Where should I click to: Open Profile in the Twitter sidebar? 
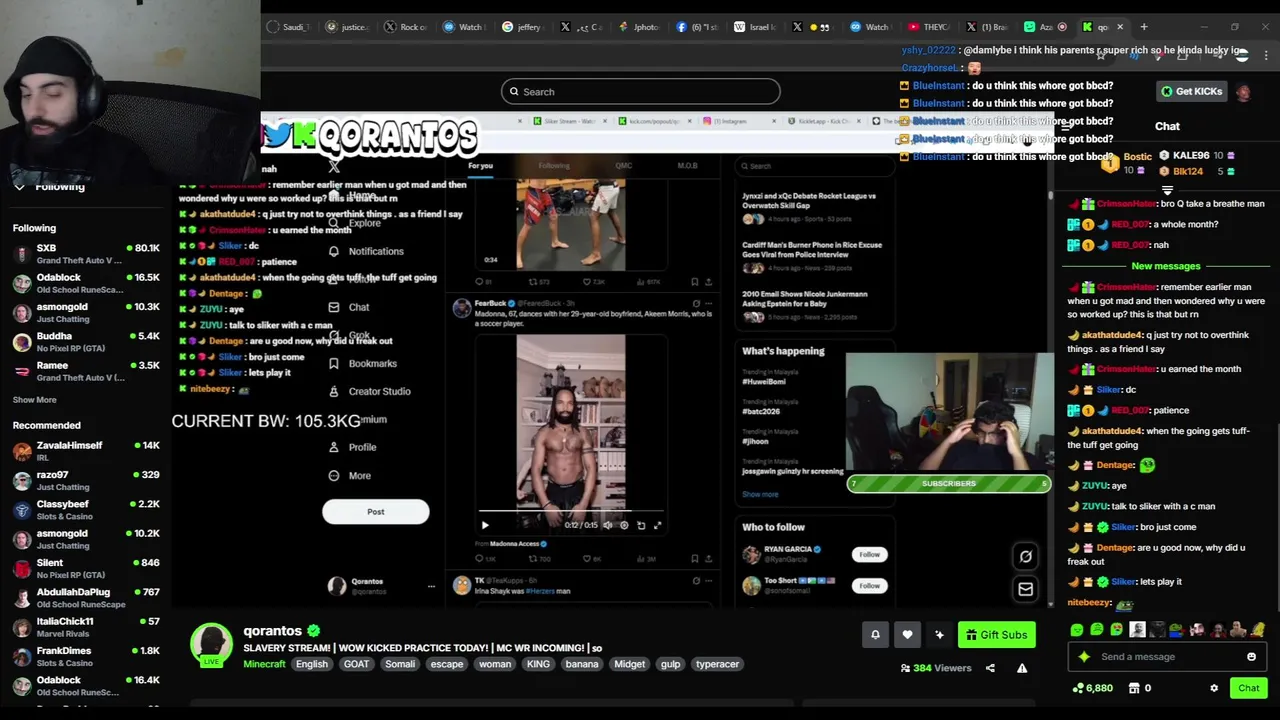click(x=352, y=447)
